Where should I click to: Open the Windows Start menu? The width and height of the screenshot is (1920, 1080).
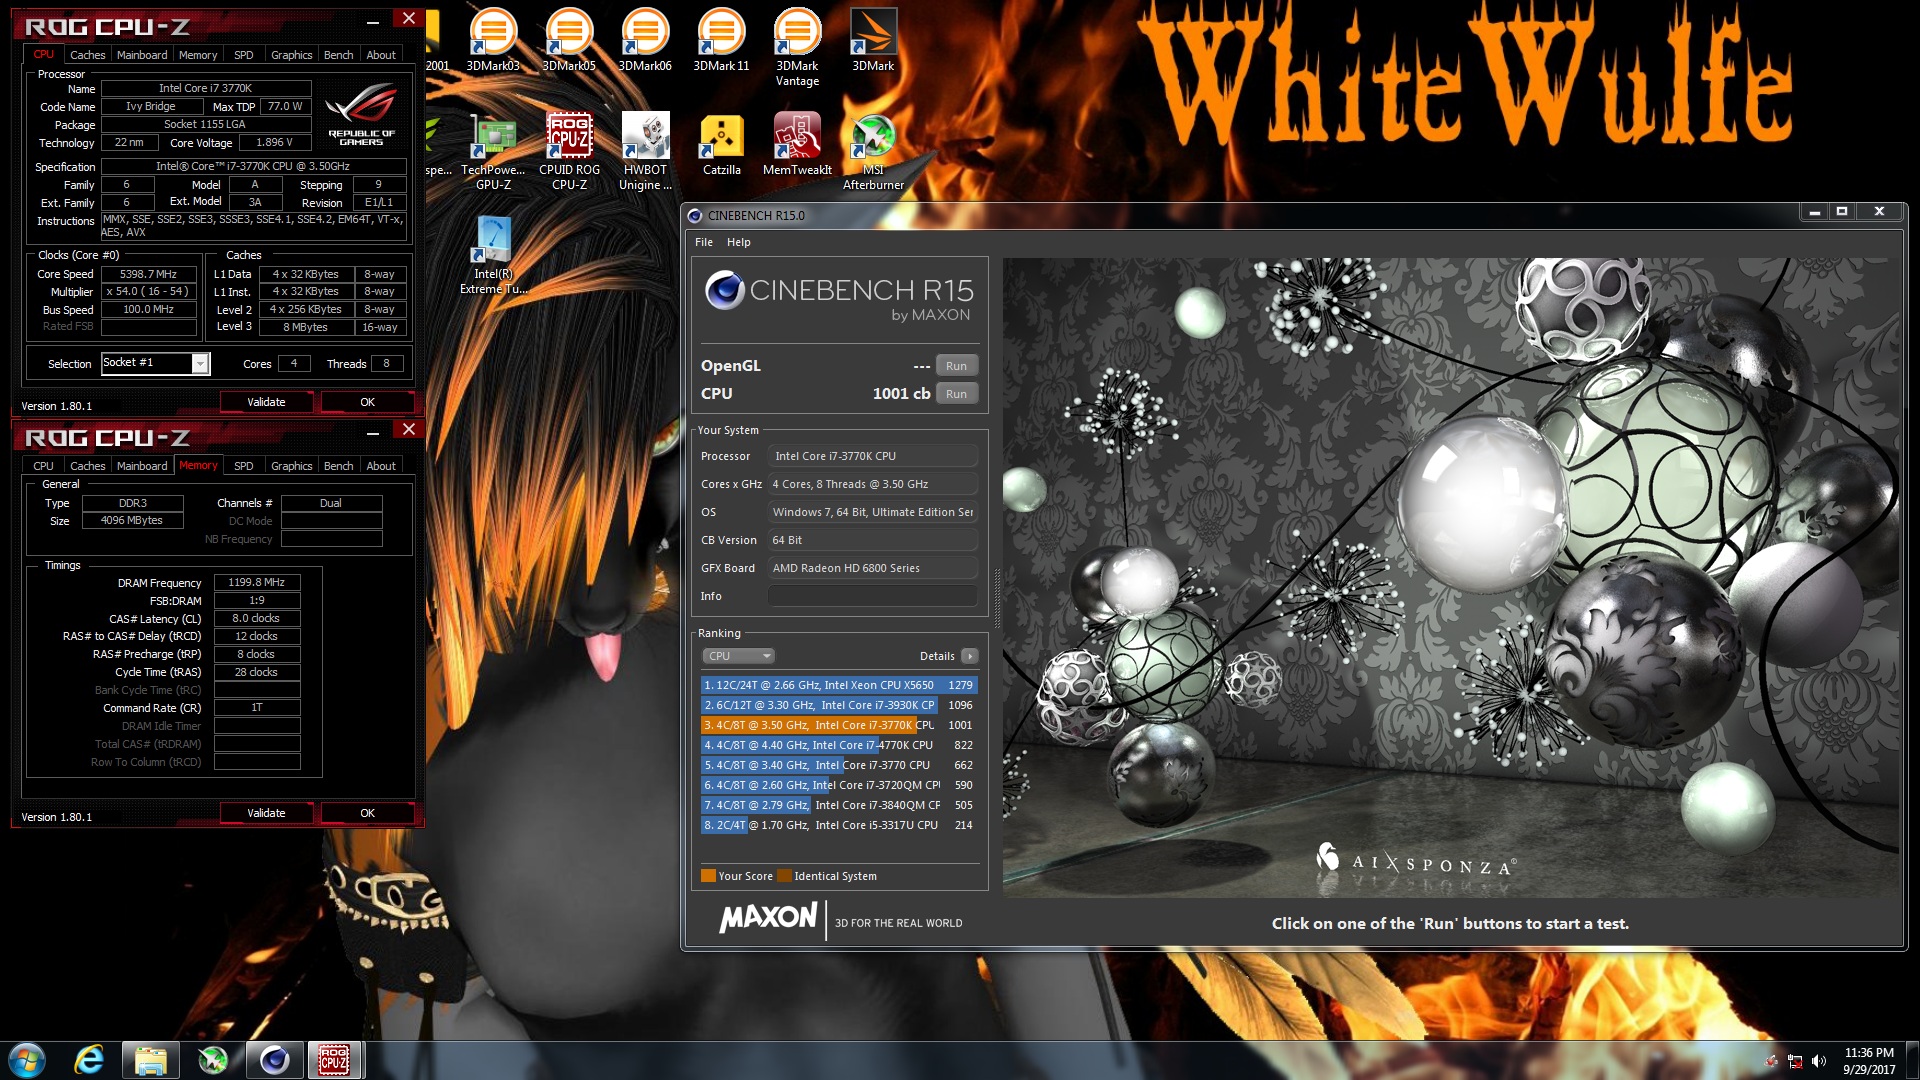27,1060
